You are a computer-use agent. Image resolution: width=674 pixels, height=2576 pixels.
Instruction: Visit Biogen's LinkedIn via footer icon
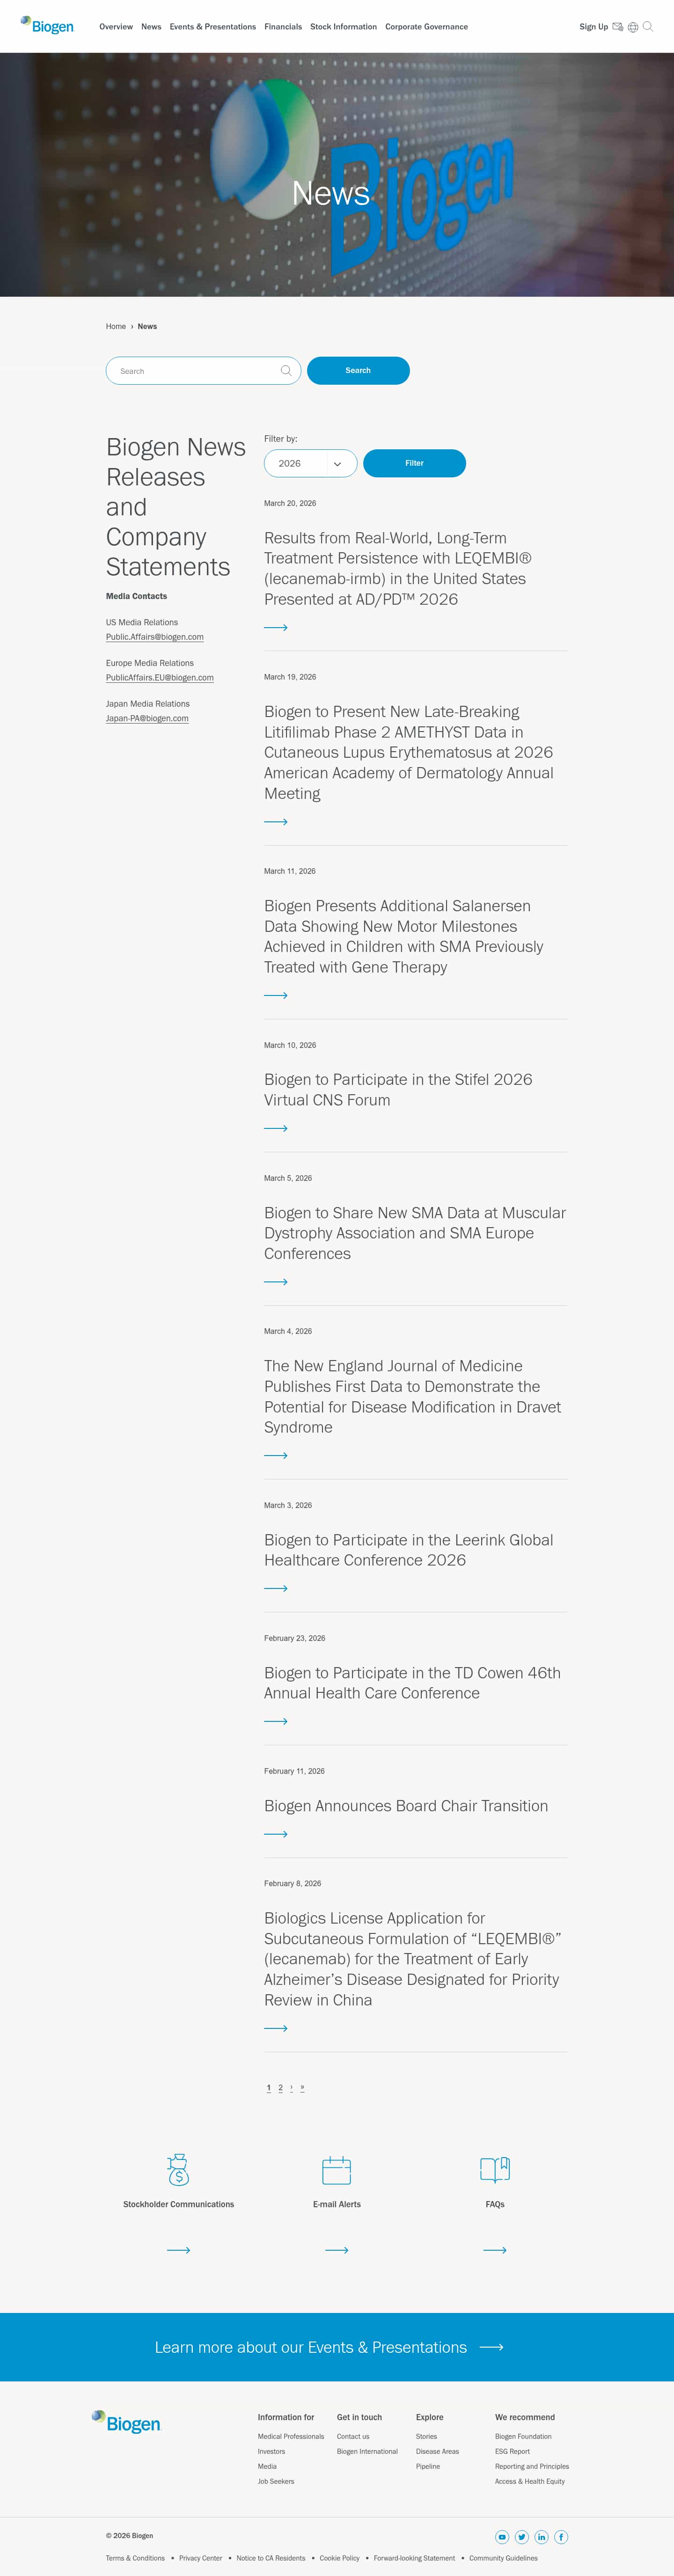[x=541, y=2536]
